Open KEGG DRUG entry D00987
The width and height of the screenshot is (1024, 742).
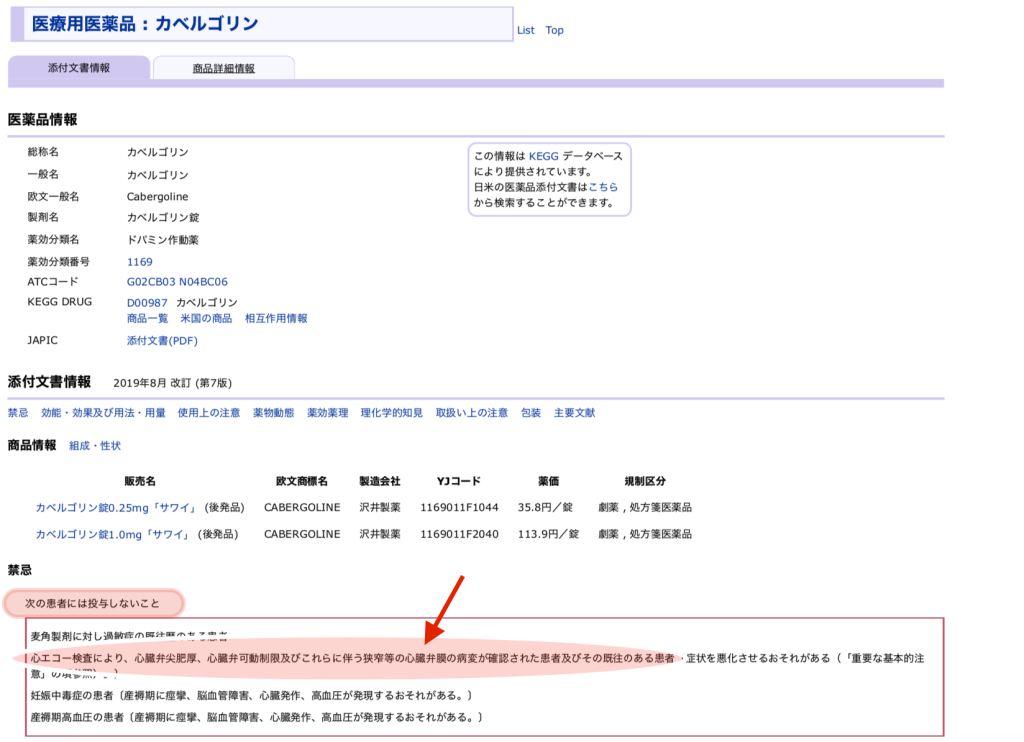147,303
